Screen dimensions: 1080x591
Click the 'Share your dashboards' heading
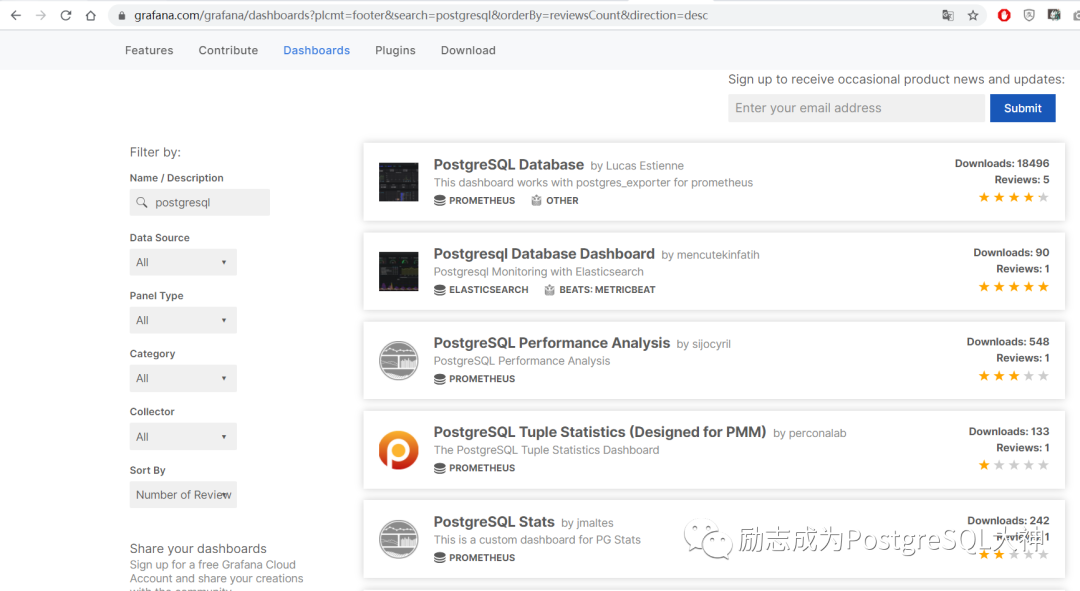[198, 548]
